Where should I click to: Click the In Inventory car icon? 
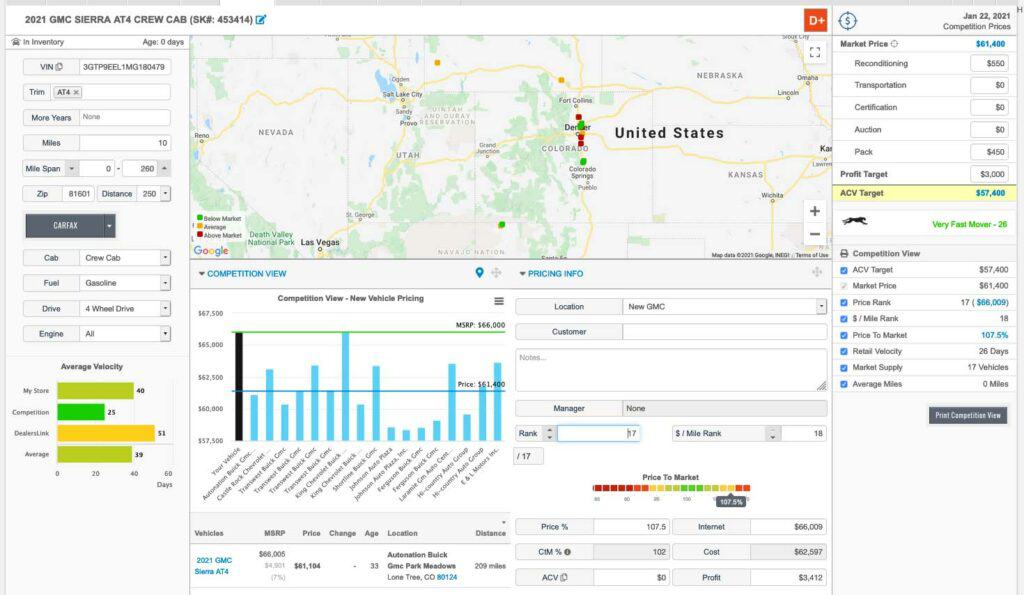click(x=16, y=42)
